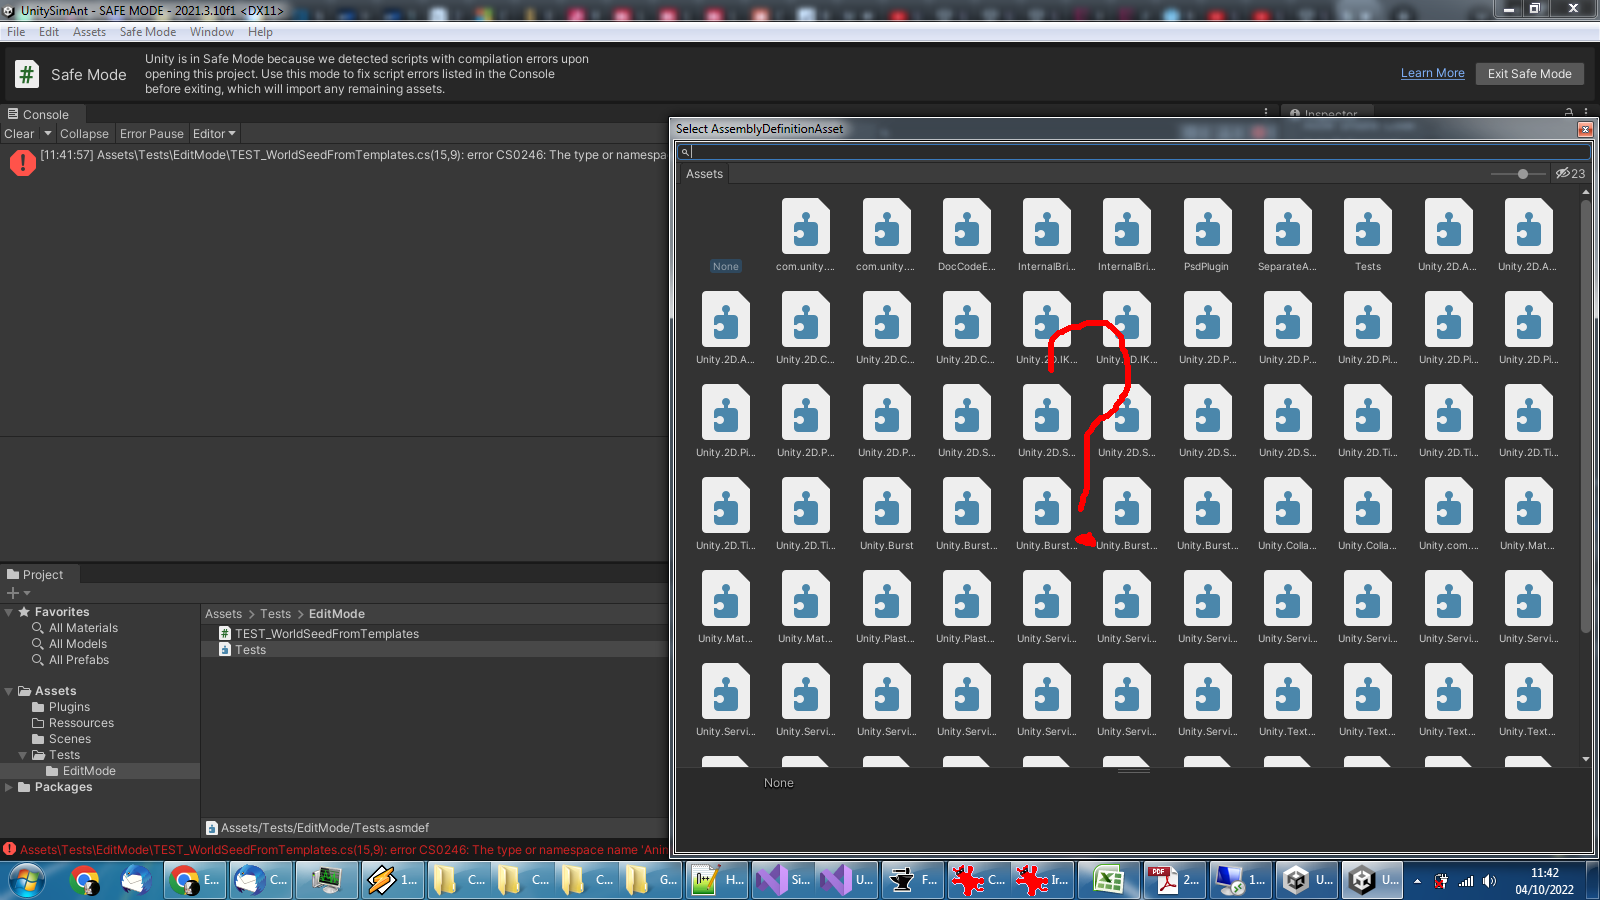Image resolution: width=1600 pixels, height=900 pixels.
Task: Select the Ressources folder
Action: coord(81,723)
